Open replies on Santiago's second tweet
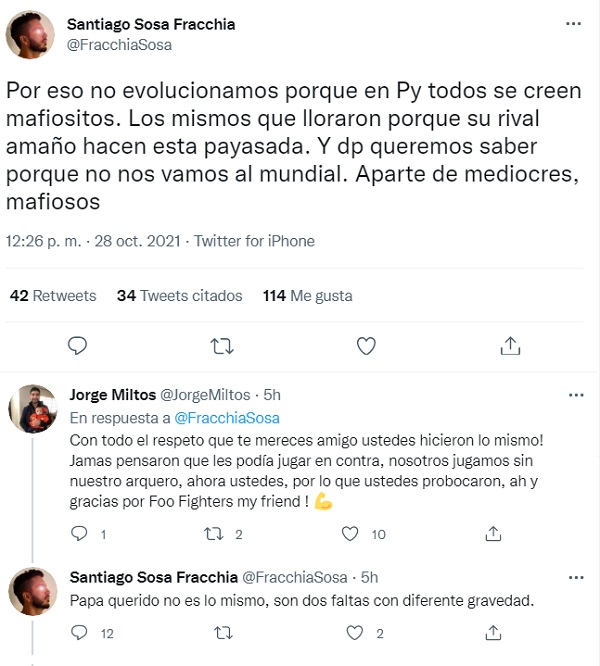The height and width of the screenshot is (666, 600). pyautogui.click(x=79, y=633)
